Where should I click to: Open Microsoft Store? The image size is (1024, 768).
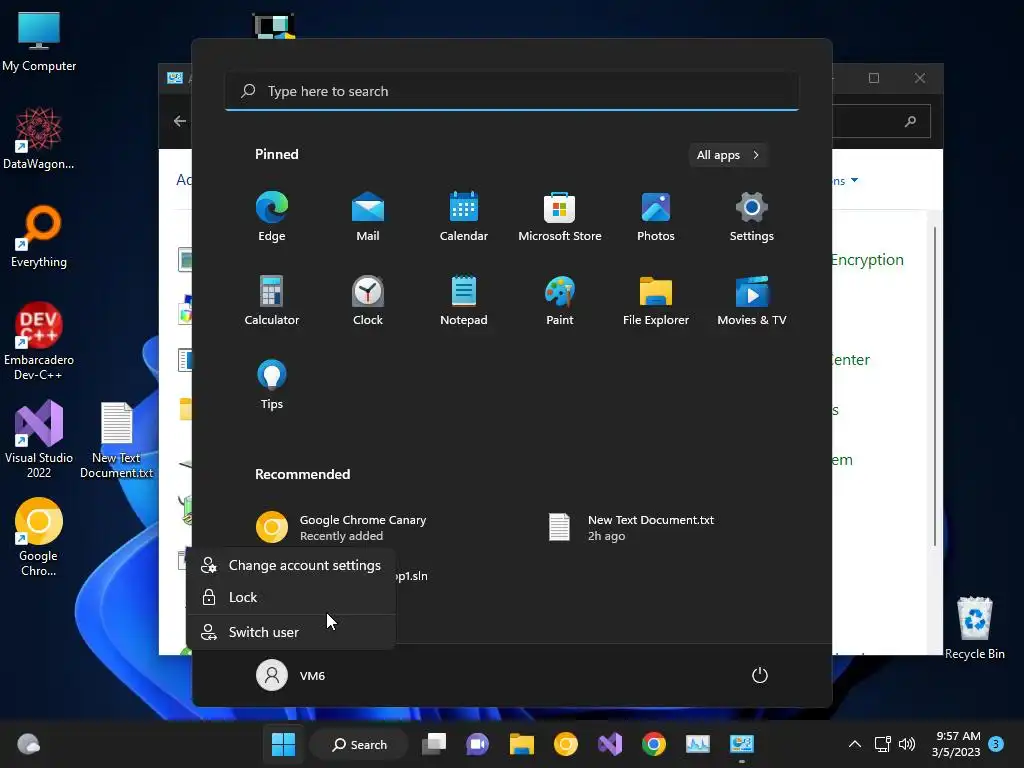click(560, 217)
